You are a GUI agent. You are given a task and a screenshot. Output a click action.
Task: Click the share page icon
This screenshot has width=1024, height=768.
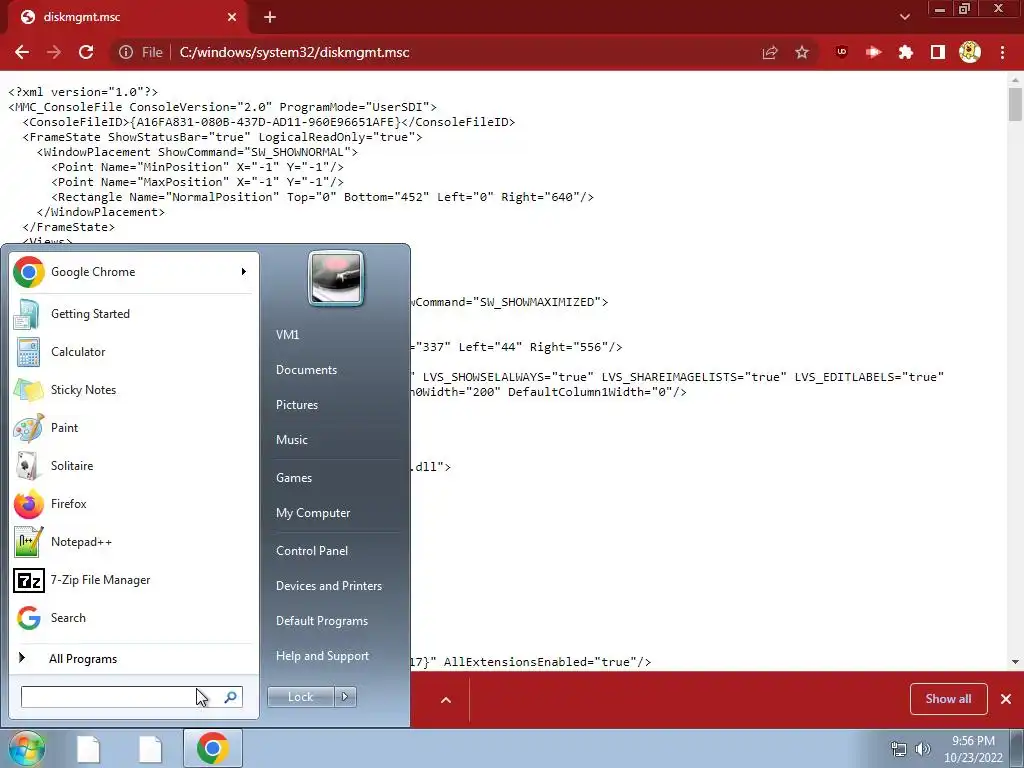coord(770,52)
